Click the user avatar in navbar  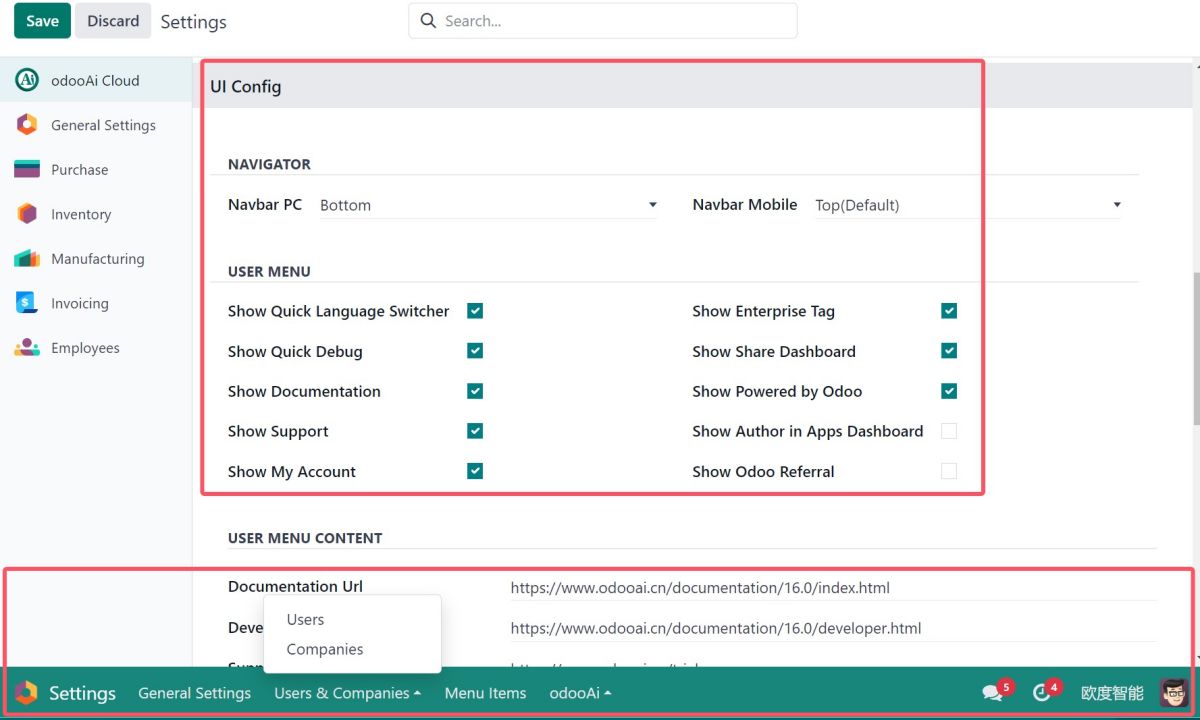point(1174,693)
